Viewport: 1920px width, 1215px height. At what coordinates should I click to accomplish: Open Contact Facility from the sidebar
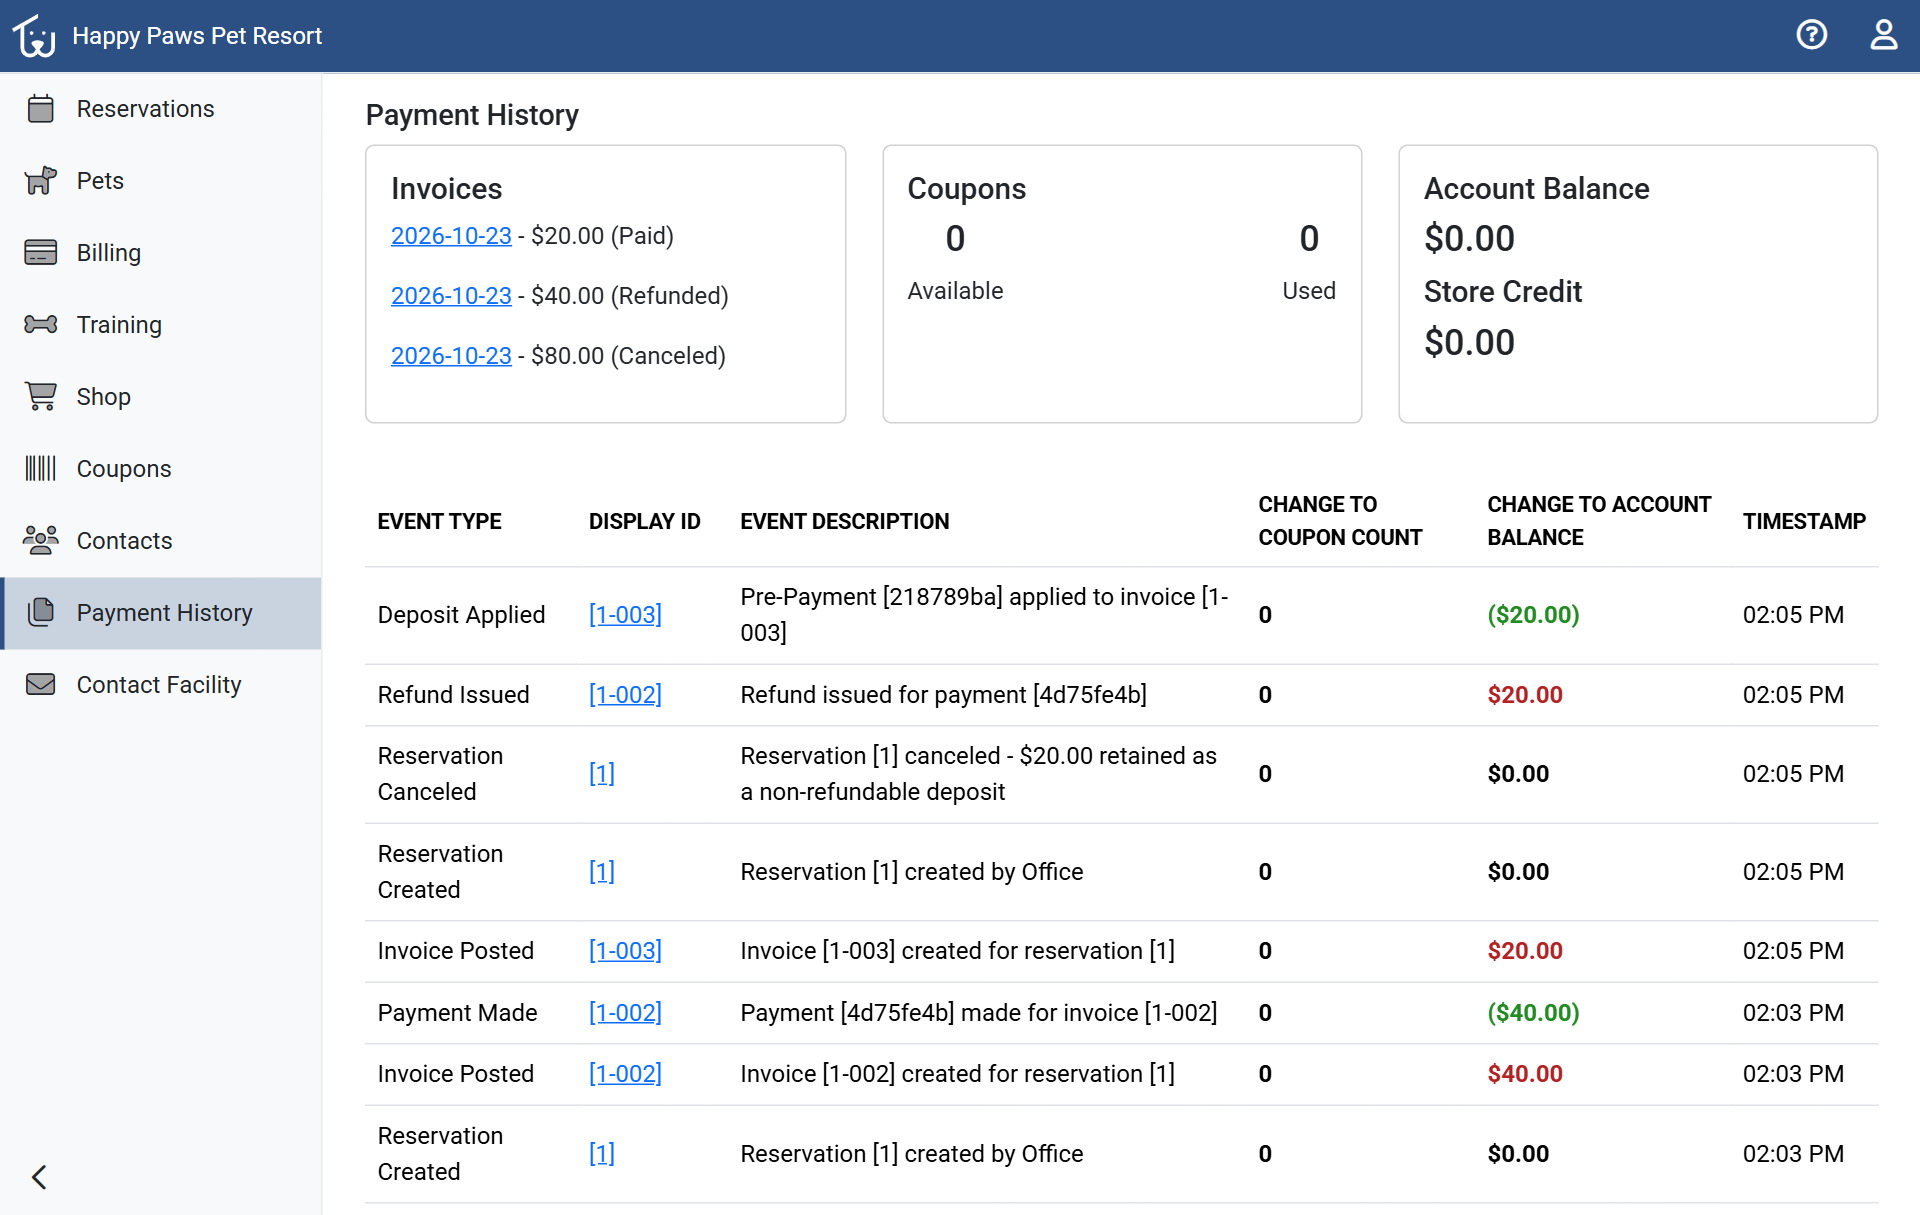(x=161, y=684)
